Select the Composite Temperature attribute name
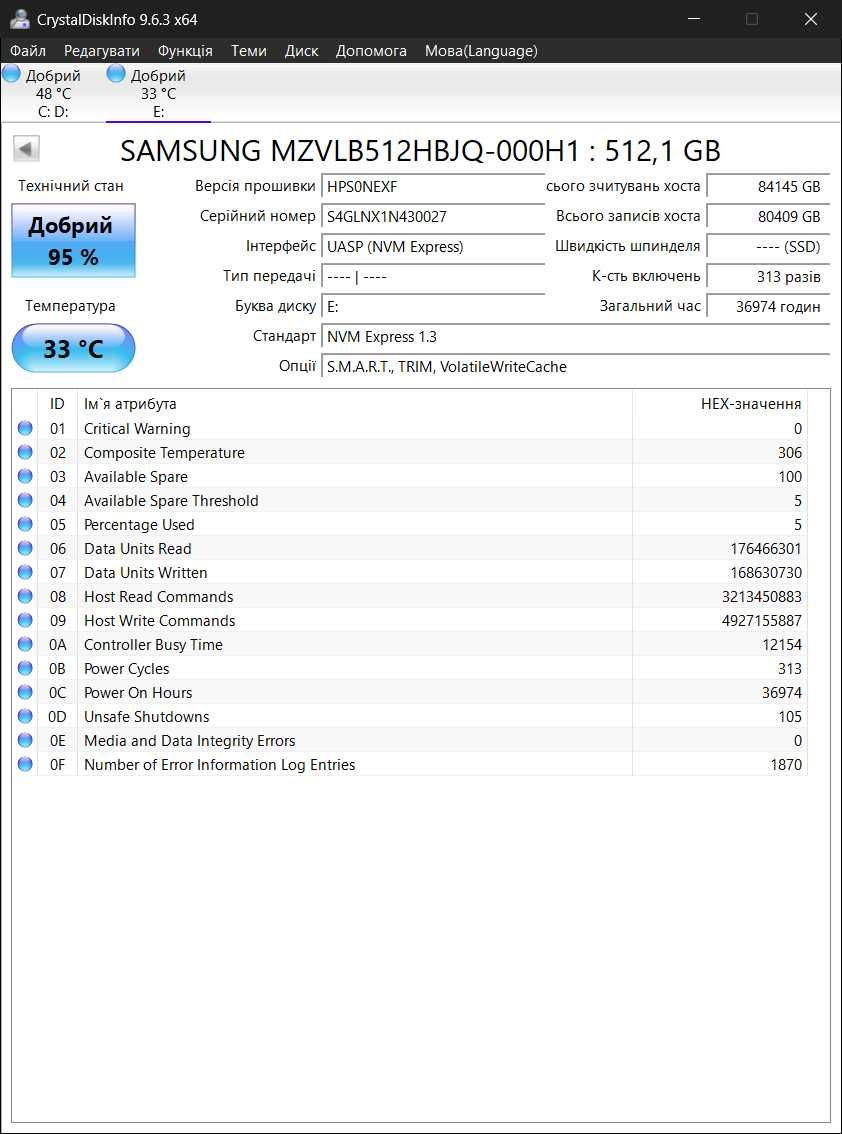Viewport: 842px width, 1134px height. point(164,453)
